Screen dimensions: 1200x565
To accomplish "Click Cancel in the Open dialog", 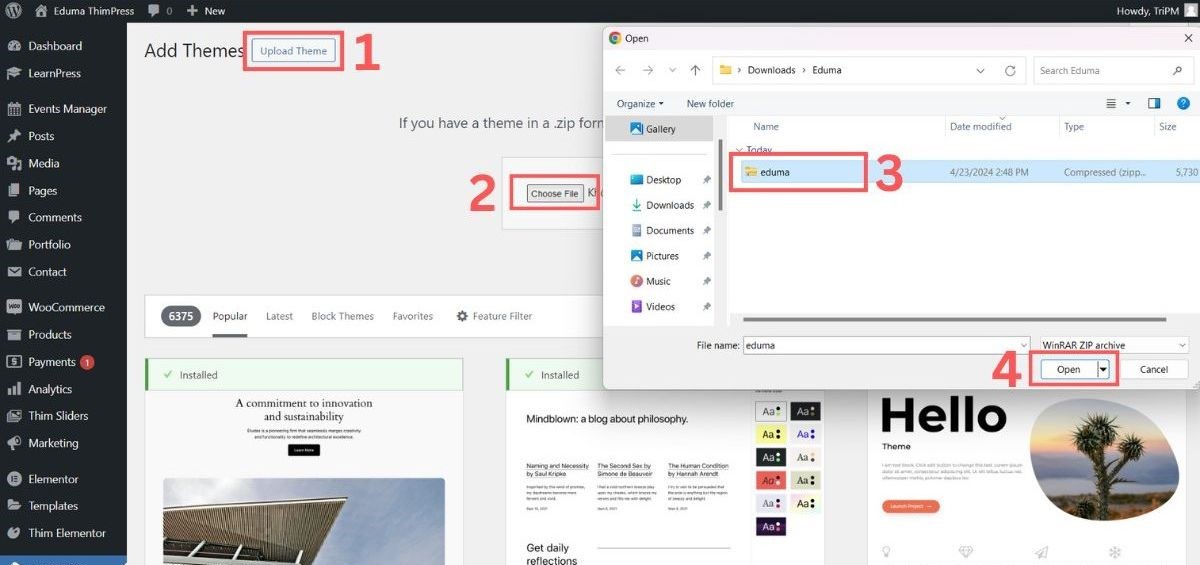I will pyautogui.click(x=1154, y=369).
